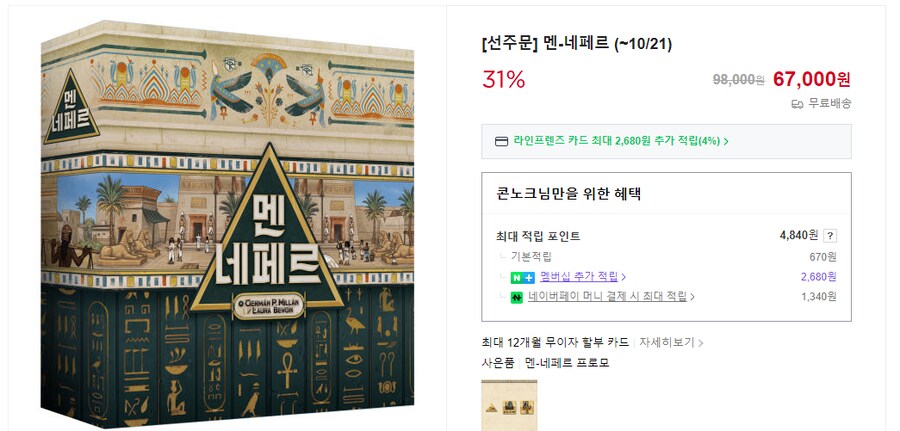900x431 pixels.
Task: Click the 콘노크님만을 위한 혜택 heading
Action: [x=568, y=194]
